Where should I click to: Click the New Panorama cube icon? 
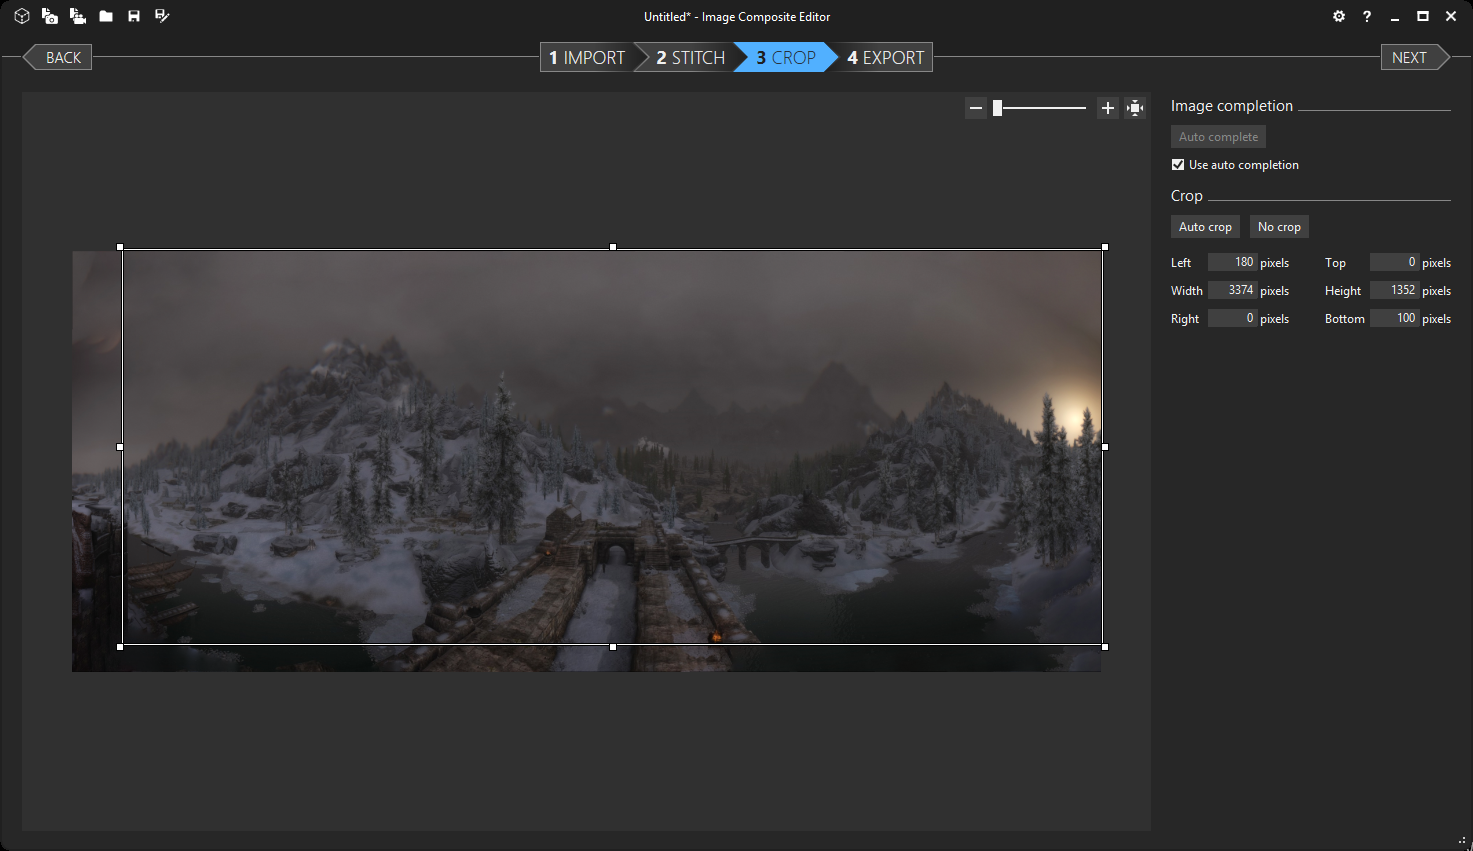[x=21, y=16]
